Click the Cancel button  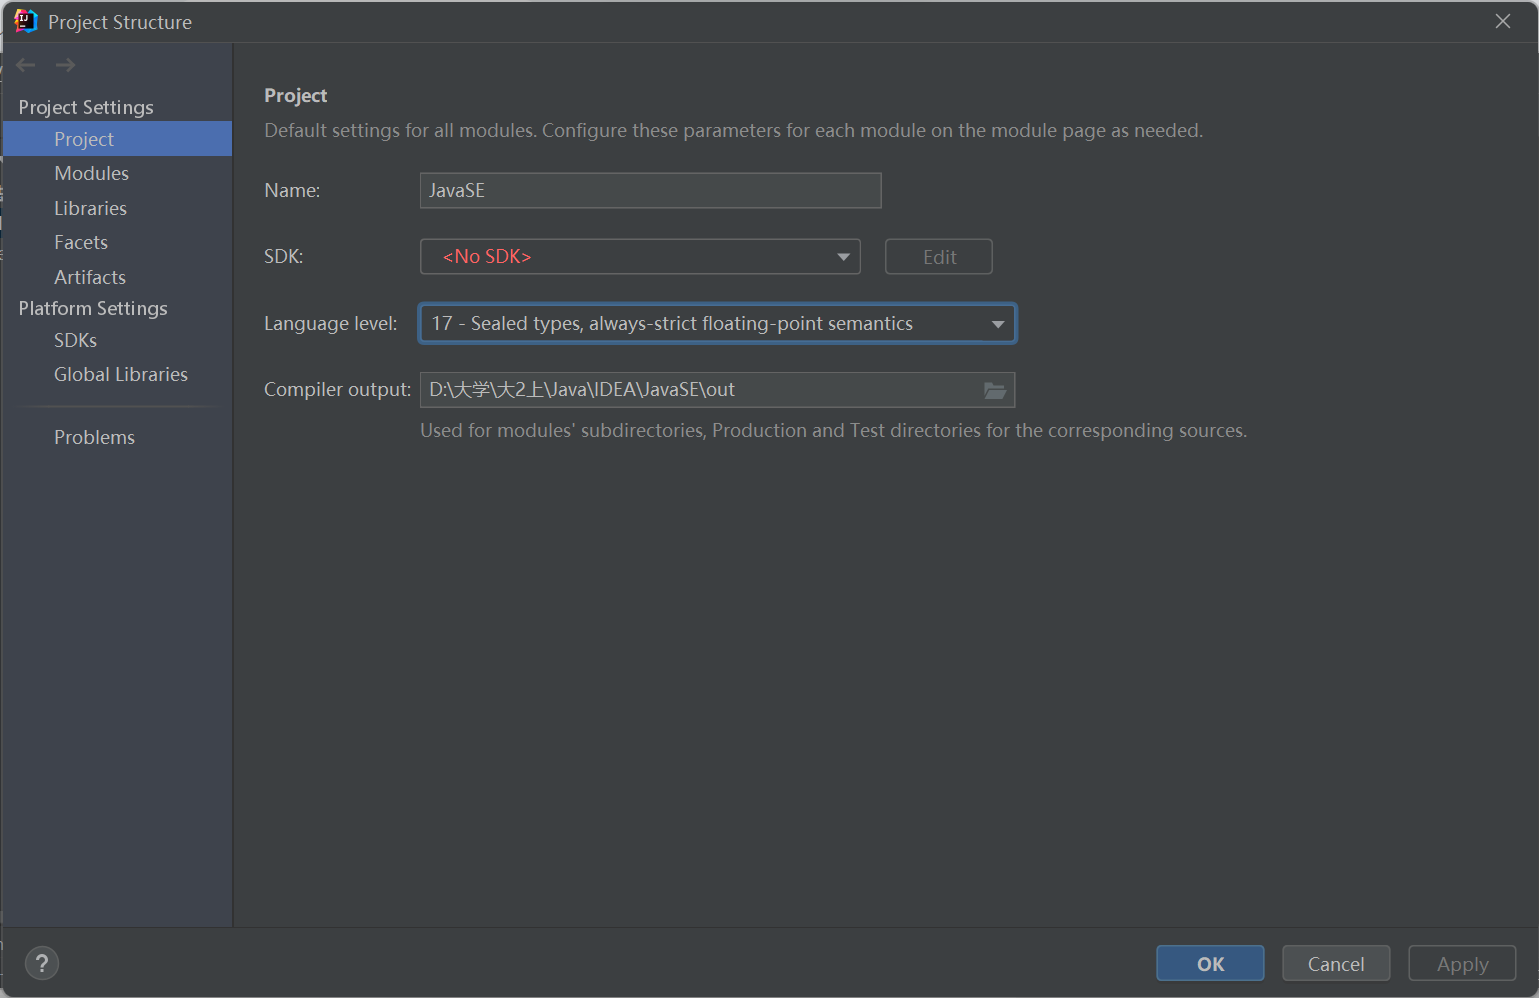pyautogui.click(x=1335, y=964)
